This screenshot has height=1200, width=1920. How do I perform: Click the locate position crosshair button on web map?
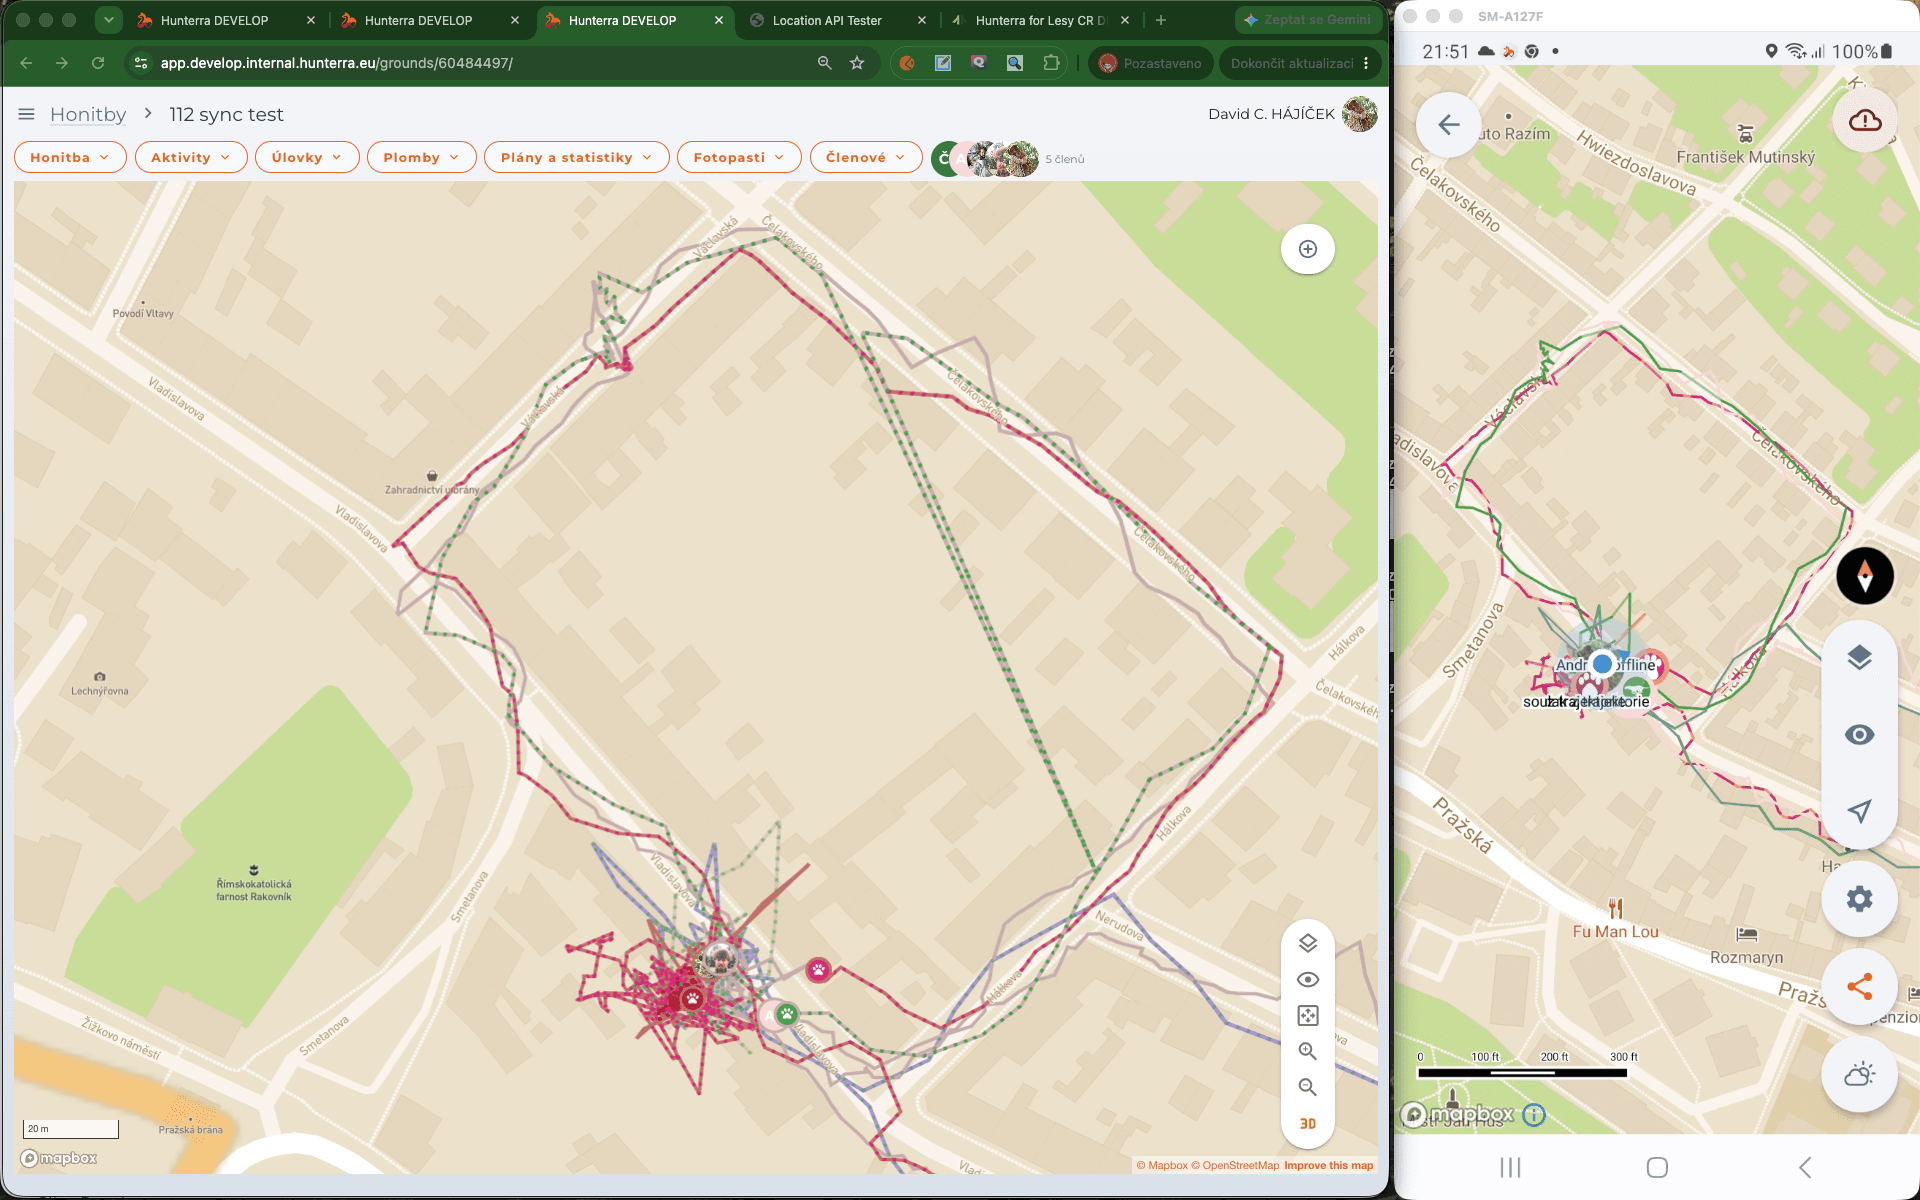pos(1307,249)
